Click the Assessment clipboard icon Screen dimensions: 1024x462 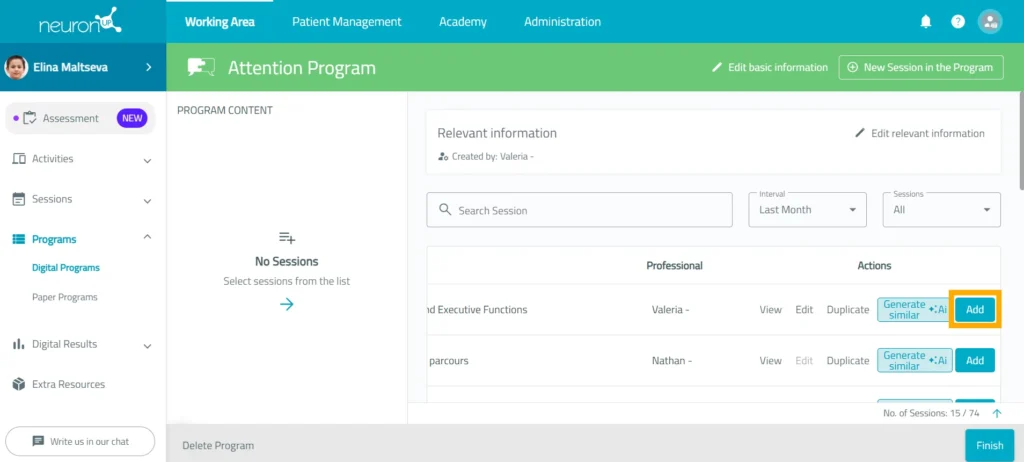pyautogui.click(x=29, y=118)
